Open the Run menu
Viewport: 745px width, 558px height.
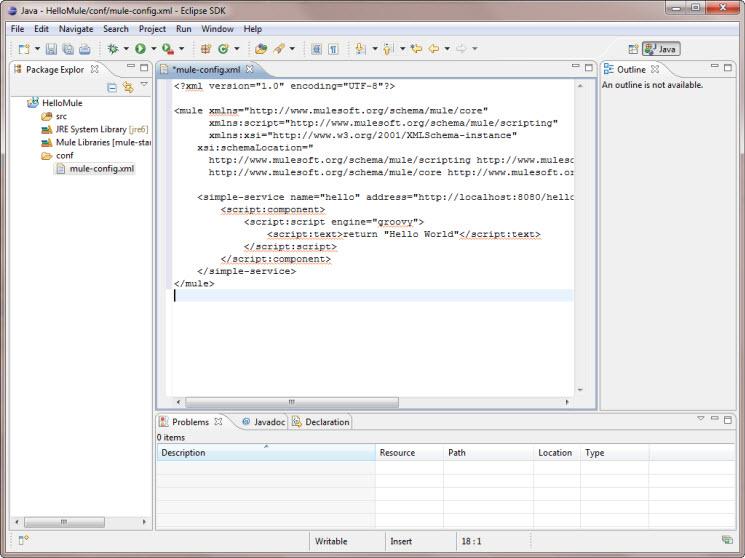(x=183, y=29)
